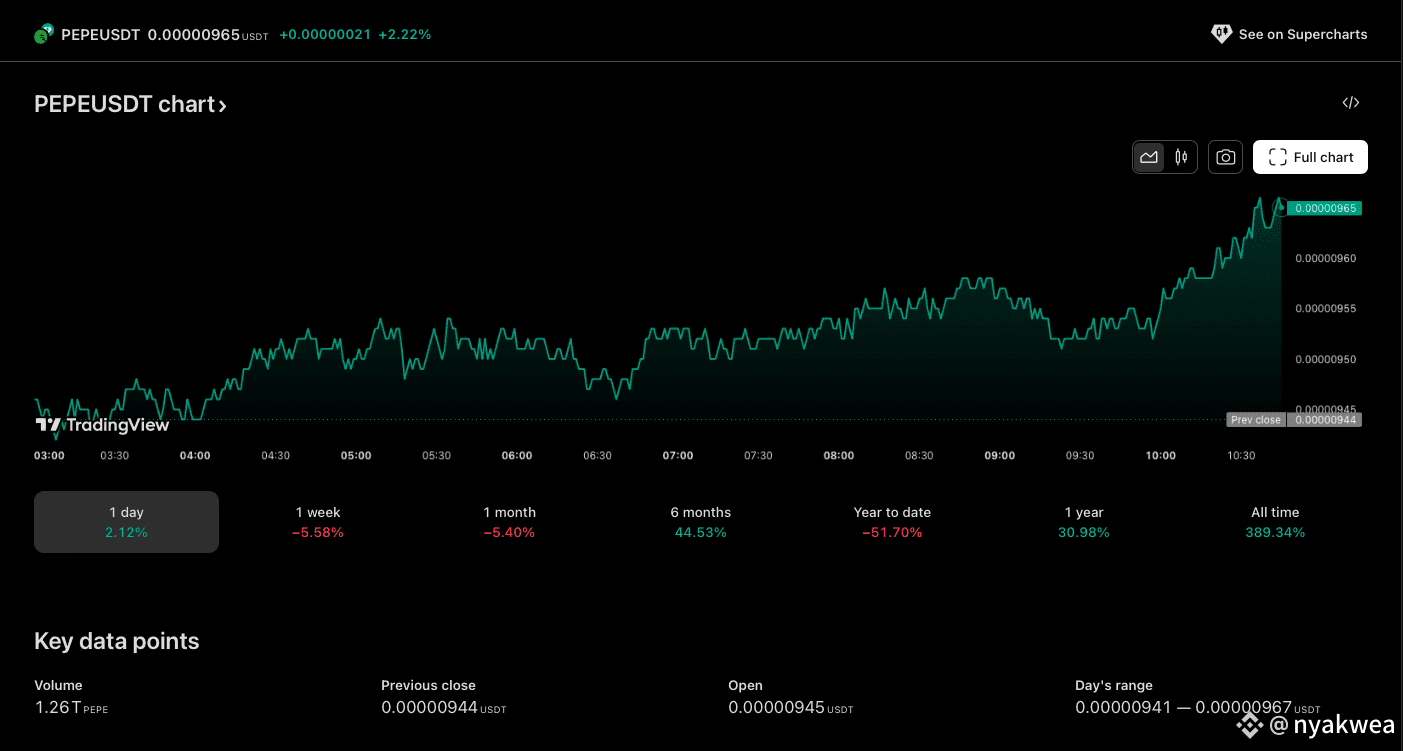The width and height of the screenshot is (1403, 751).
Task: Switch to area chart view
Action: pos(1149,157)
